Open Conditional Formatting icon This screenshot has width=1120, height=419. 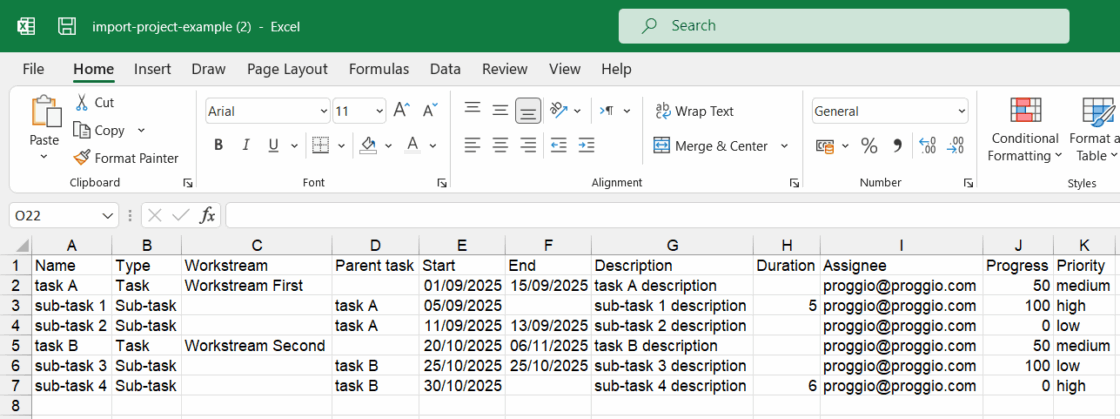pyautogui.click(x=1025, y=111)
